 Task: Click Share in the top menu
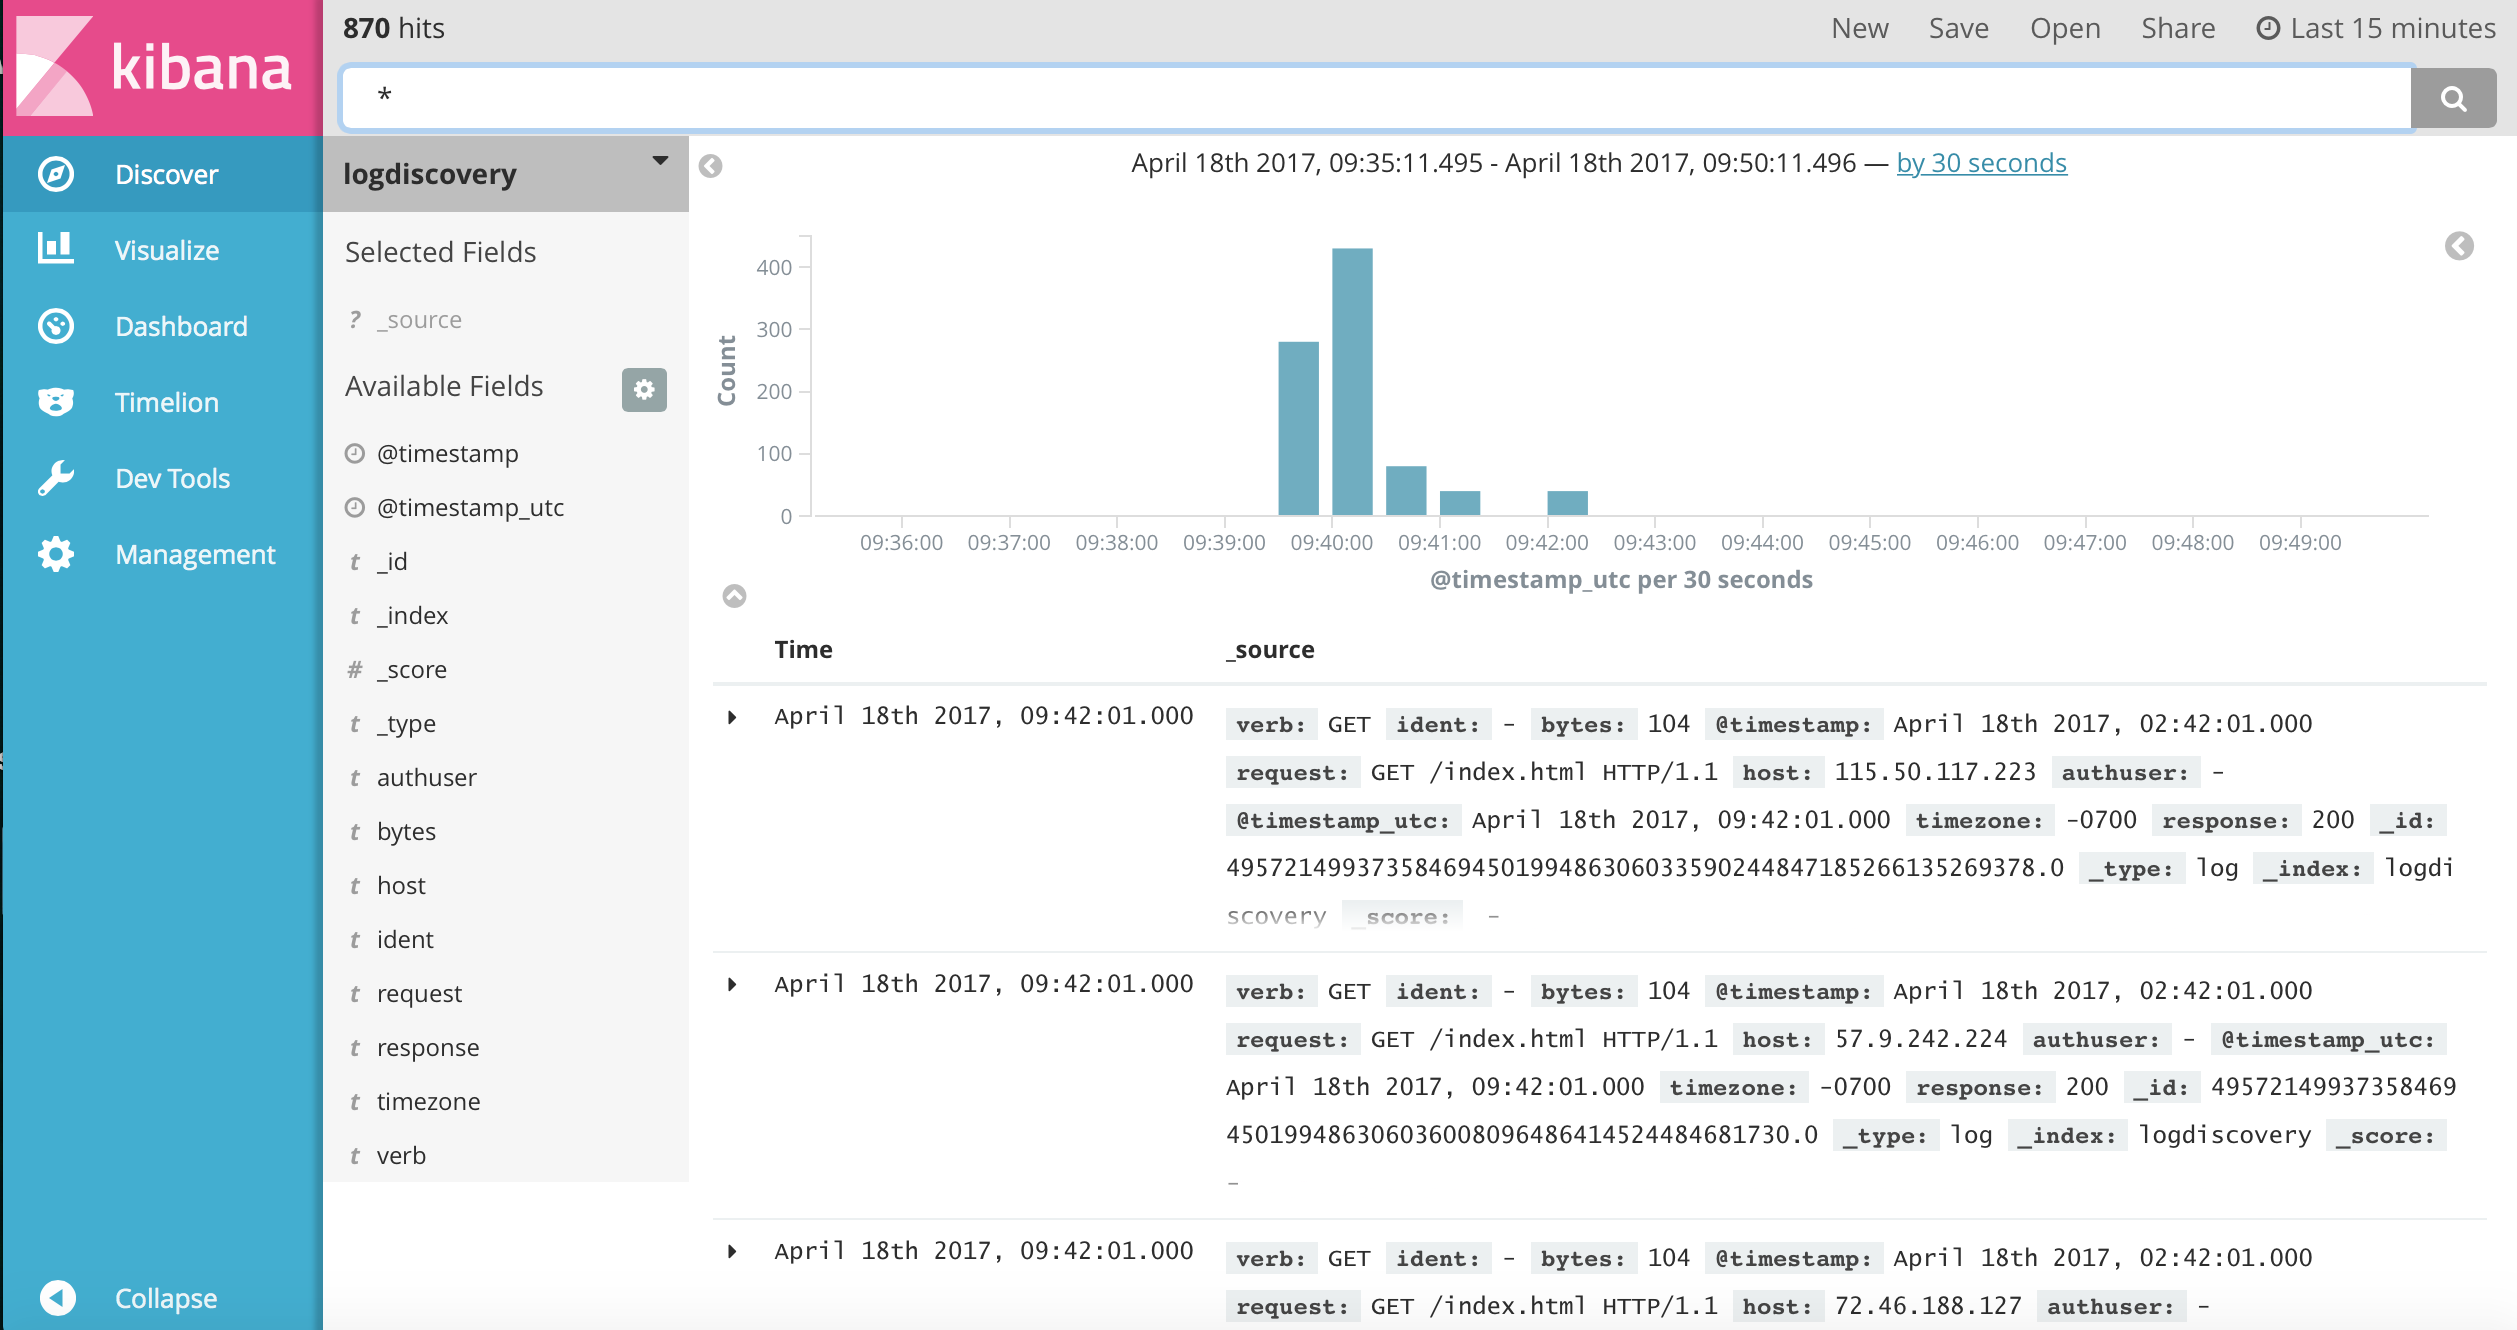tap(2177, 28)
